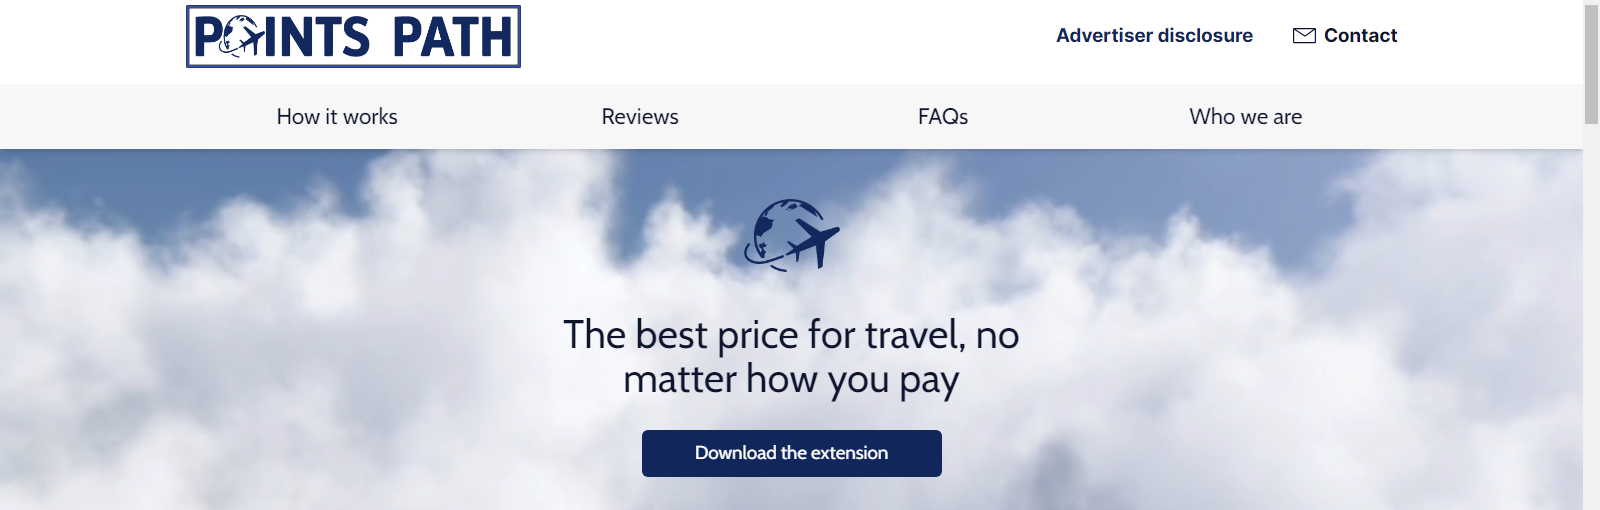This screenshot has width=1600, height=510.
Task: Click the cloud background image left of the headline
Action: pos(280,340)
